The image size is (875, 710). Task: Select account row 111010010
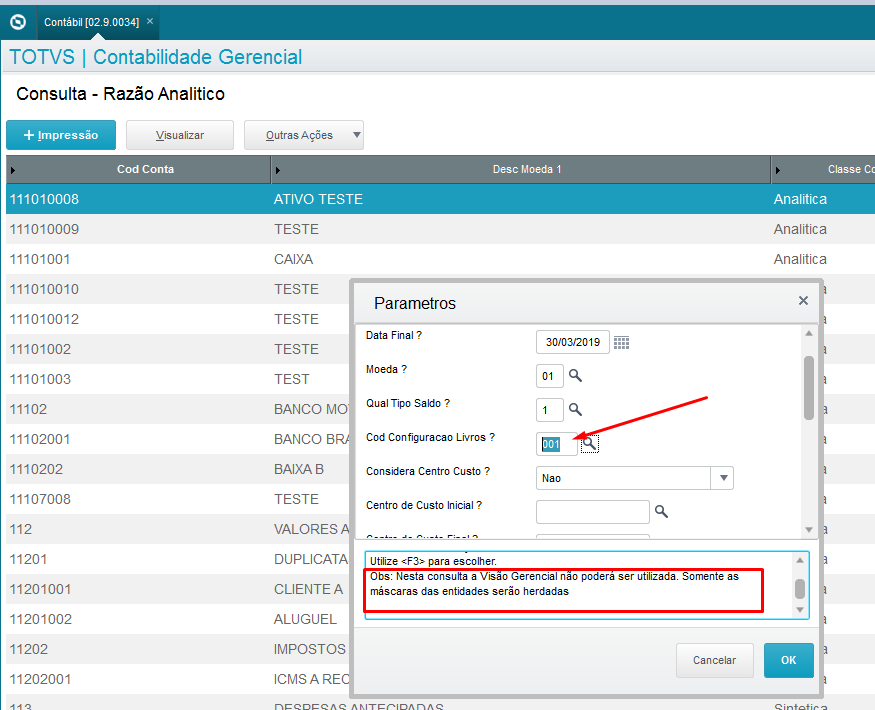(179, 289)
